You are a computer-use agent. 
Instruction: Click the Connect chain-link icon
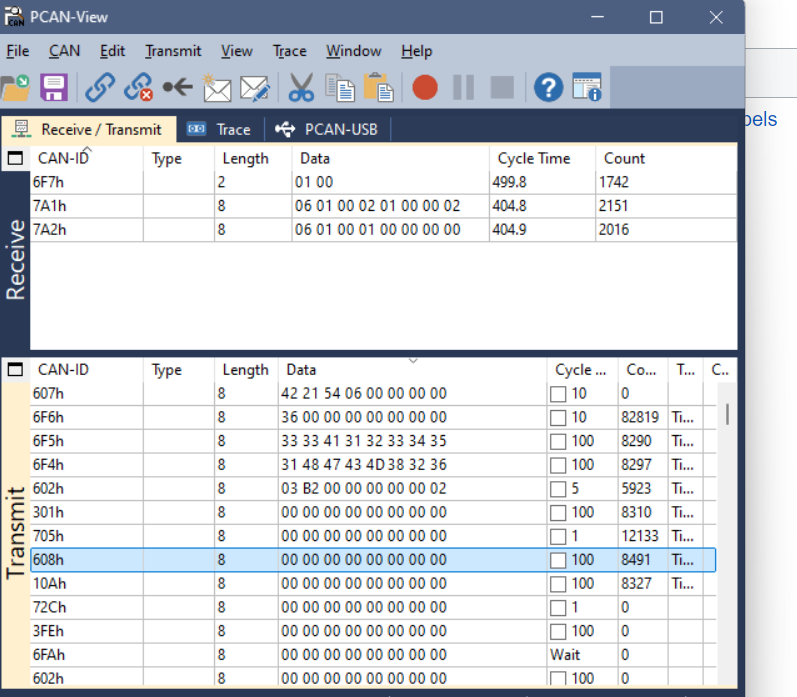click(99, 88)
